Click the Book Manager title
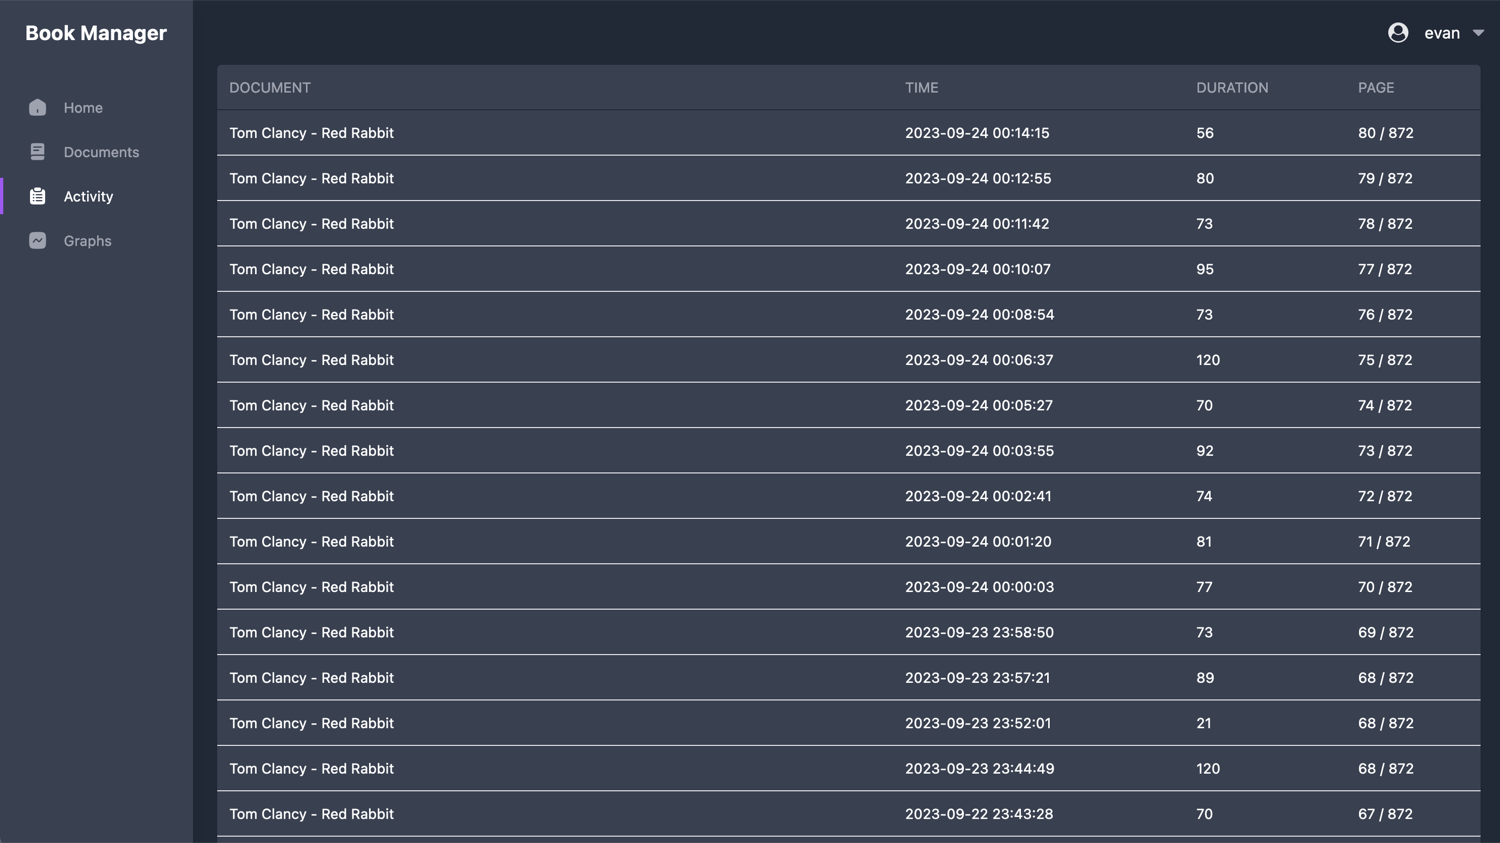Screen dimensions: 1500x843 96,33
